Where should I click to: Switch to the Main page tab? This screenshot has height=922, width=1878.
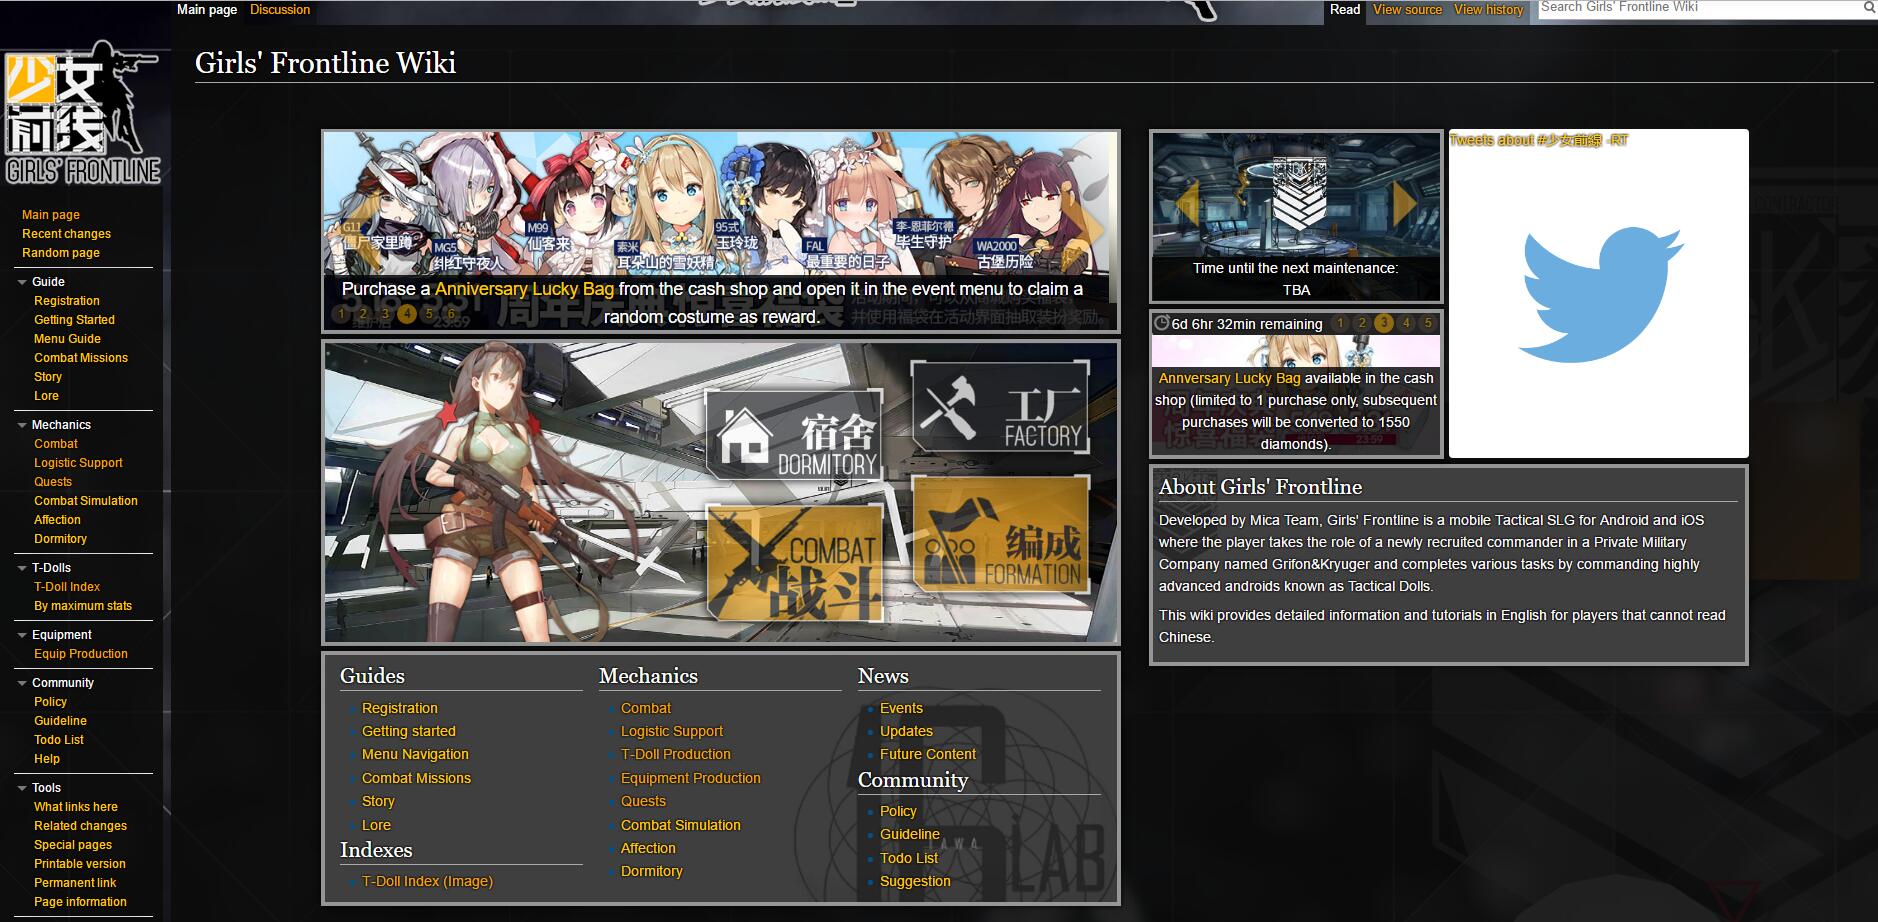pos(207,10)
